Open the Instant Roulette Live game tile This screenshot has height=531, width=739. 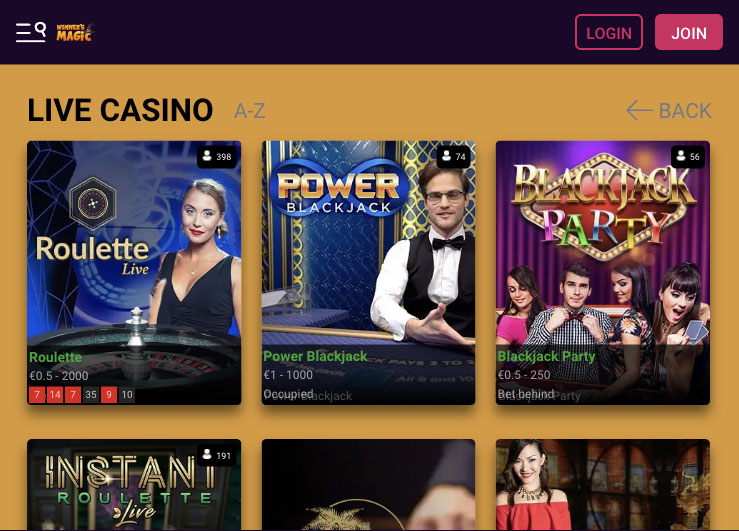pos(134,484)
